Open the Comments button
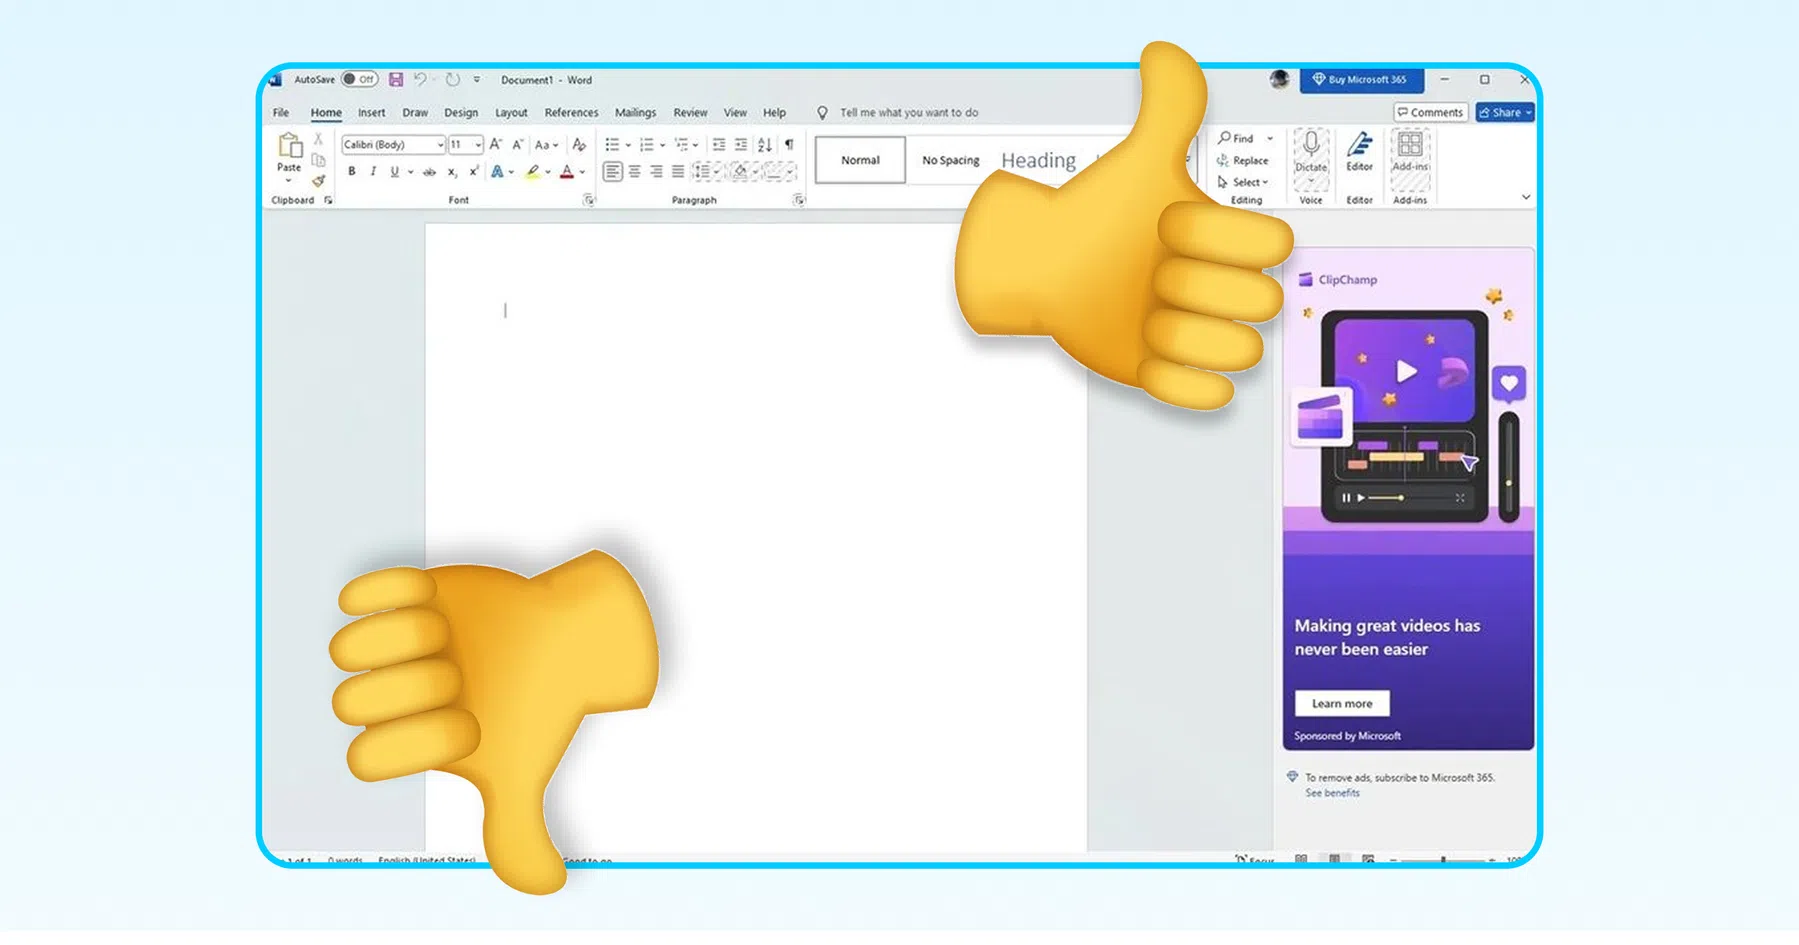1799x945 pixels. [x=1430, y=113]
